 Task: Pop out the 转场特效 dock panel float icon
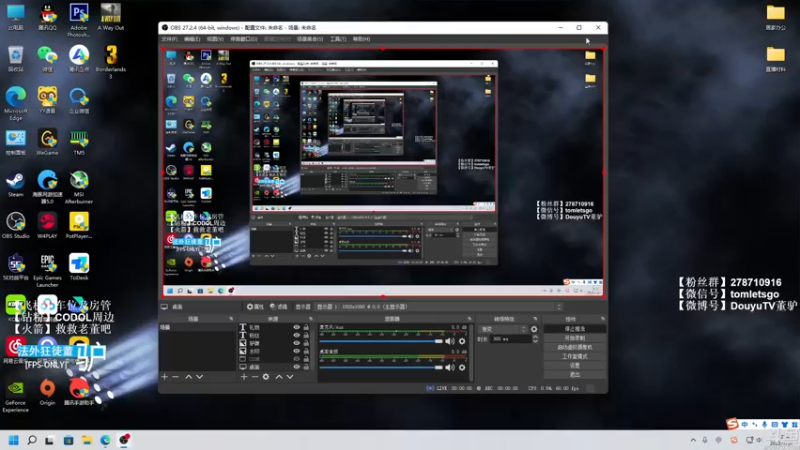pyautogui.click(x=535, y=319)
